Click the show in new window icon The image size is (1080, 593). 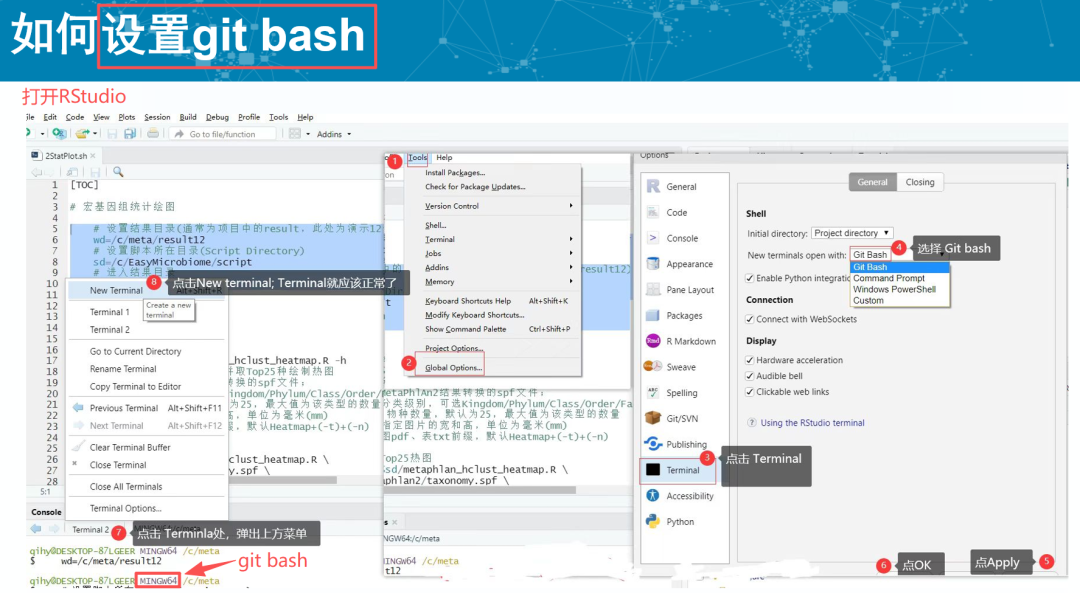72,171
